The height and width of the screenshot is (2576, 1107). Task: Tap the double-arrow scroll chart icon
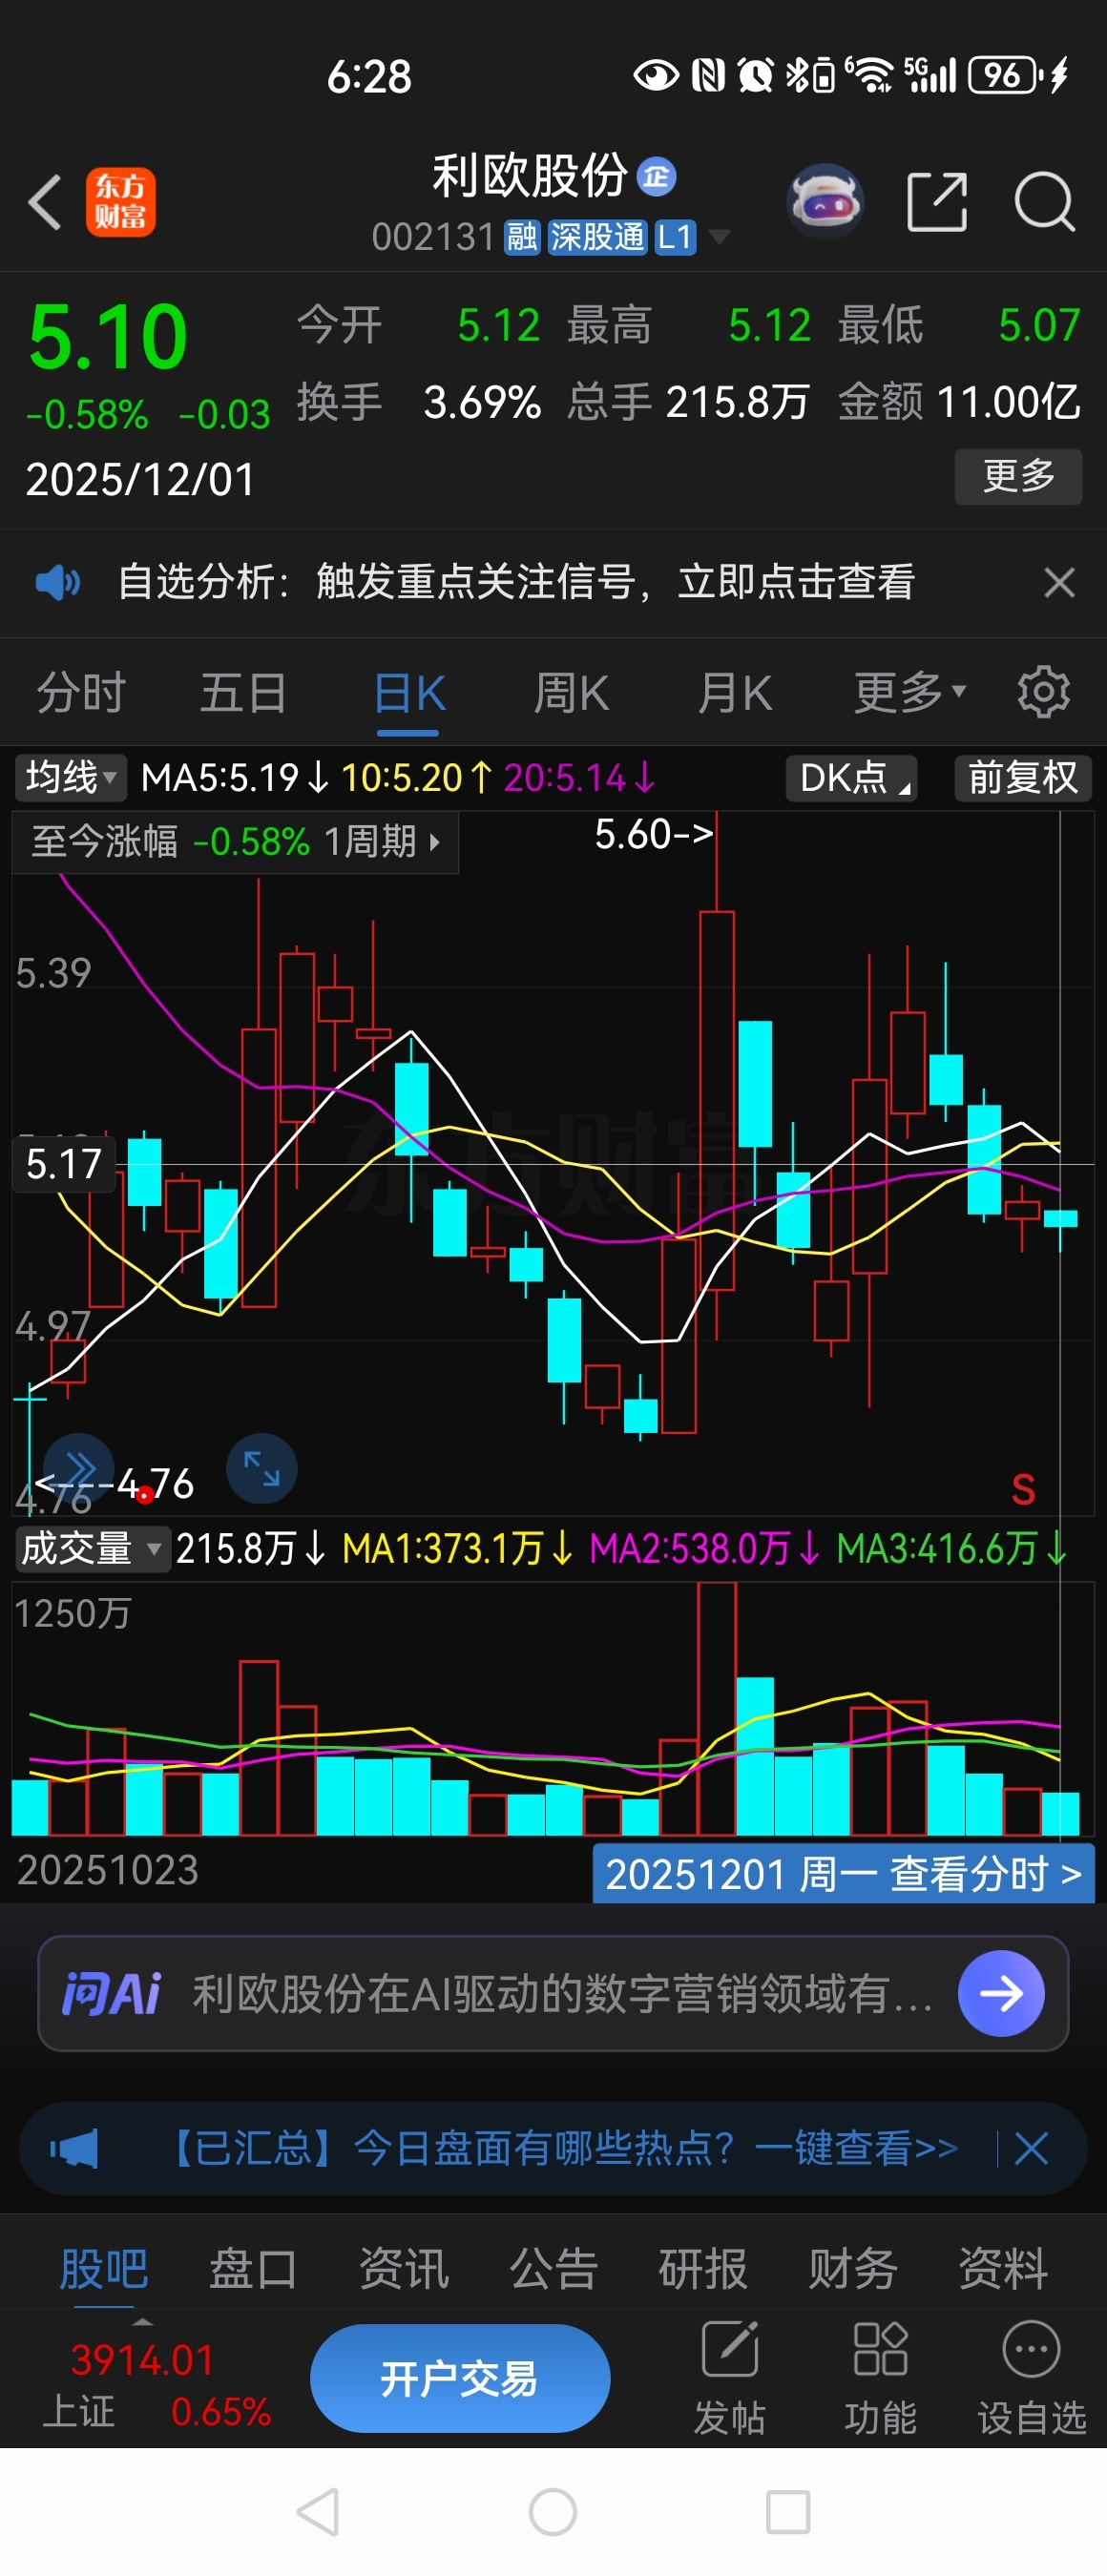[78, 1469]
